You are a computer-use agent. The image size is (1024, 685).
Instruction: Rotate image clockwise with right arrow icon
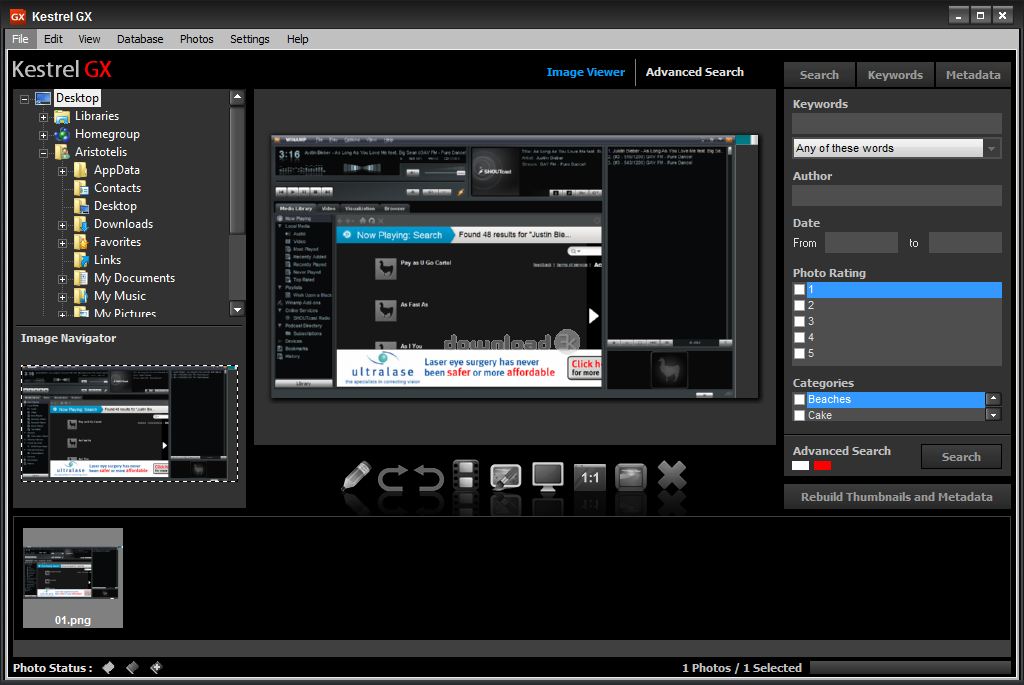392,477
